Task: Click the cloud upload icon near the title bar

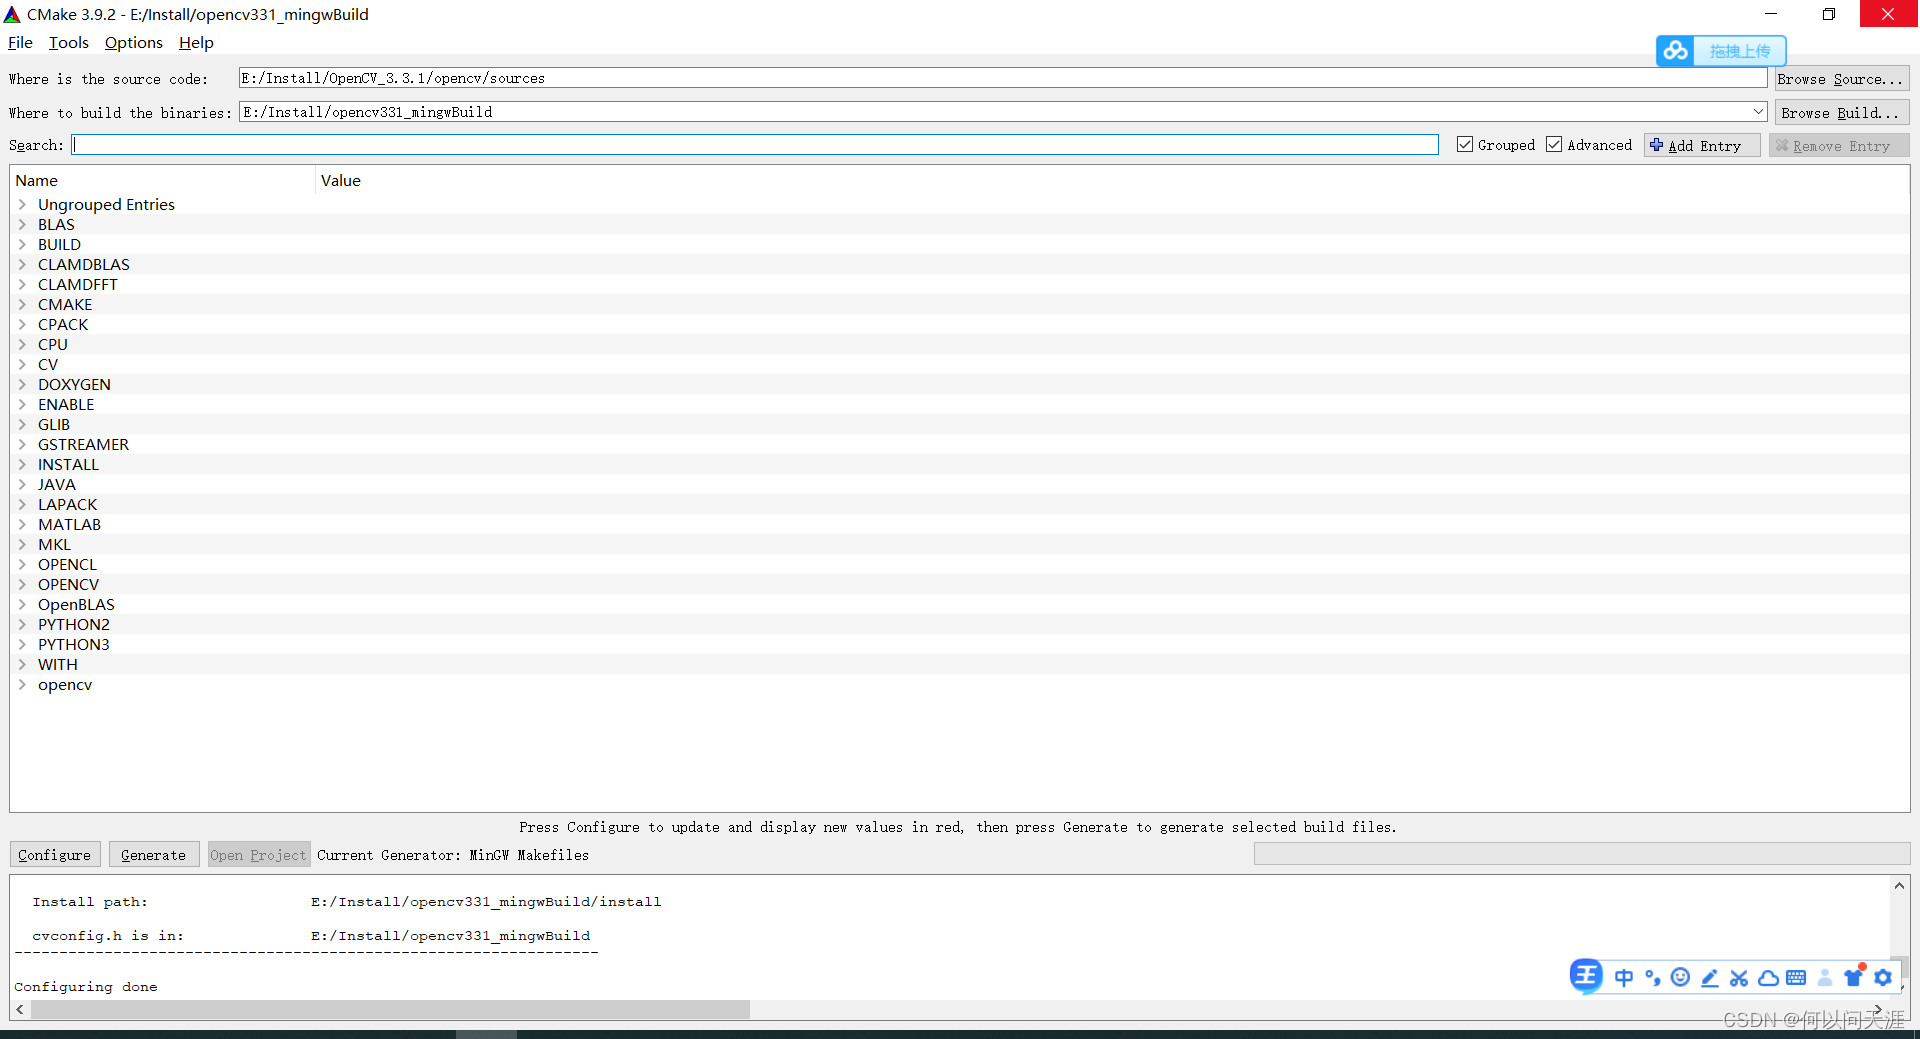Action: (x=1675, y=50)
